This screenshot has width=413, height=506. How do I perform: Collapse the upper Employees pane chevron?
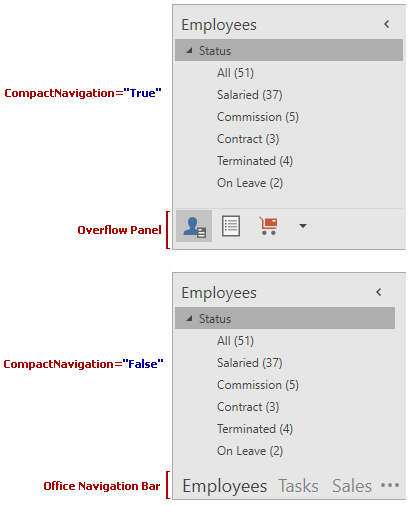click(x=387, y=24)
